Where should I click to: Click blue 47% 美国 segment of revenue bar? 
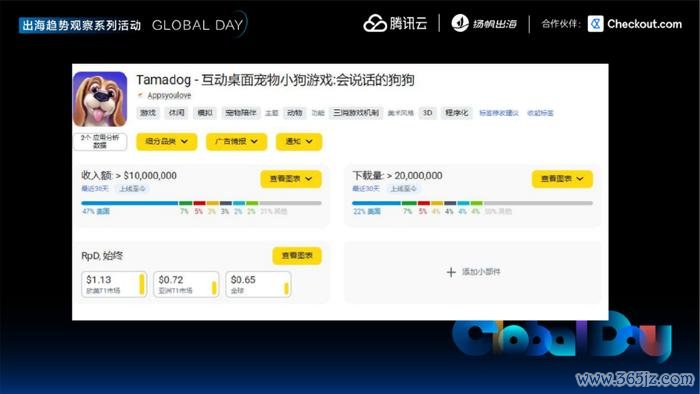pos(130,203)
